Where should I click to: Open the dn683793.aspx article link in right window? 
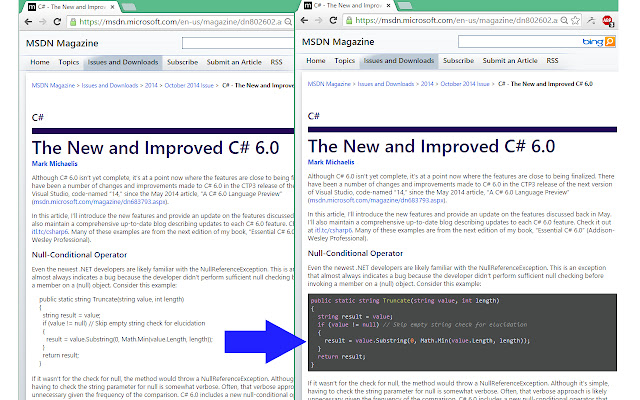377,201
